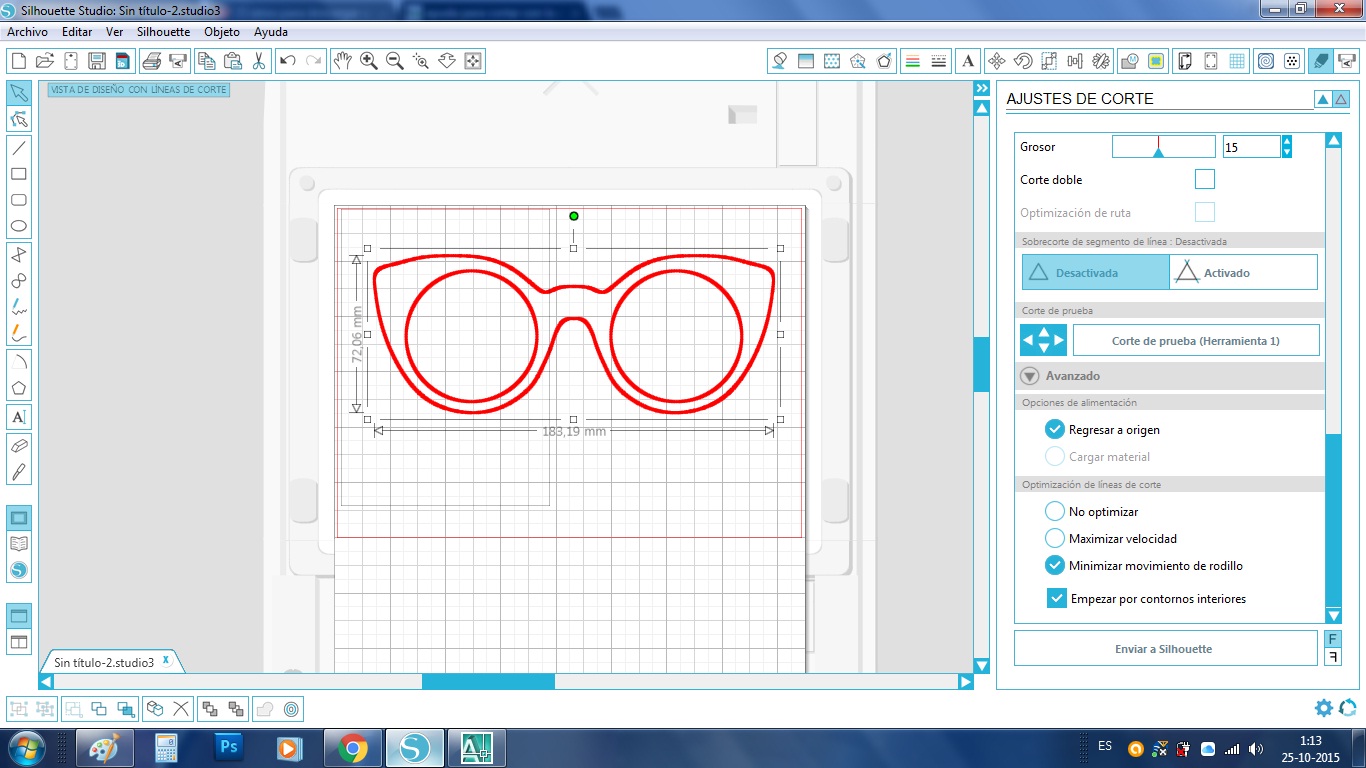
Task: Collapse the Avanzado section
Action: point(1030,376)
